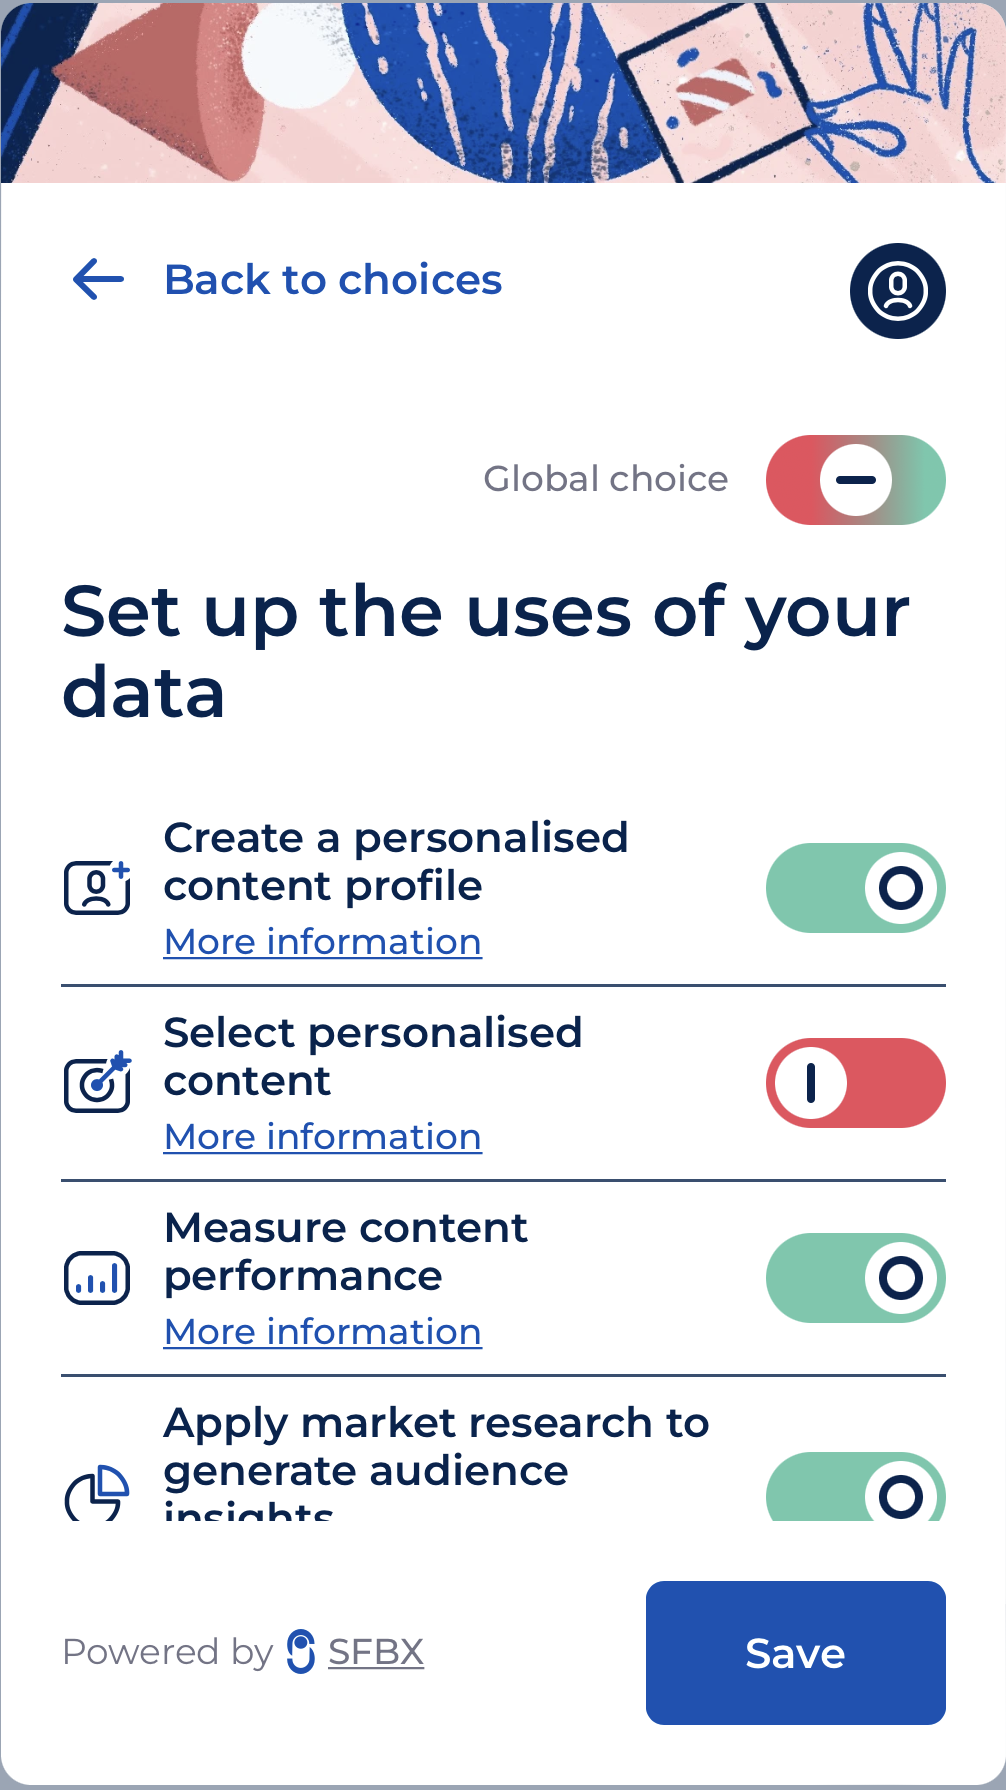
Task: Turn off Measure content performance toggle
Action: [855, 1278]
